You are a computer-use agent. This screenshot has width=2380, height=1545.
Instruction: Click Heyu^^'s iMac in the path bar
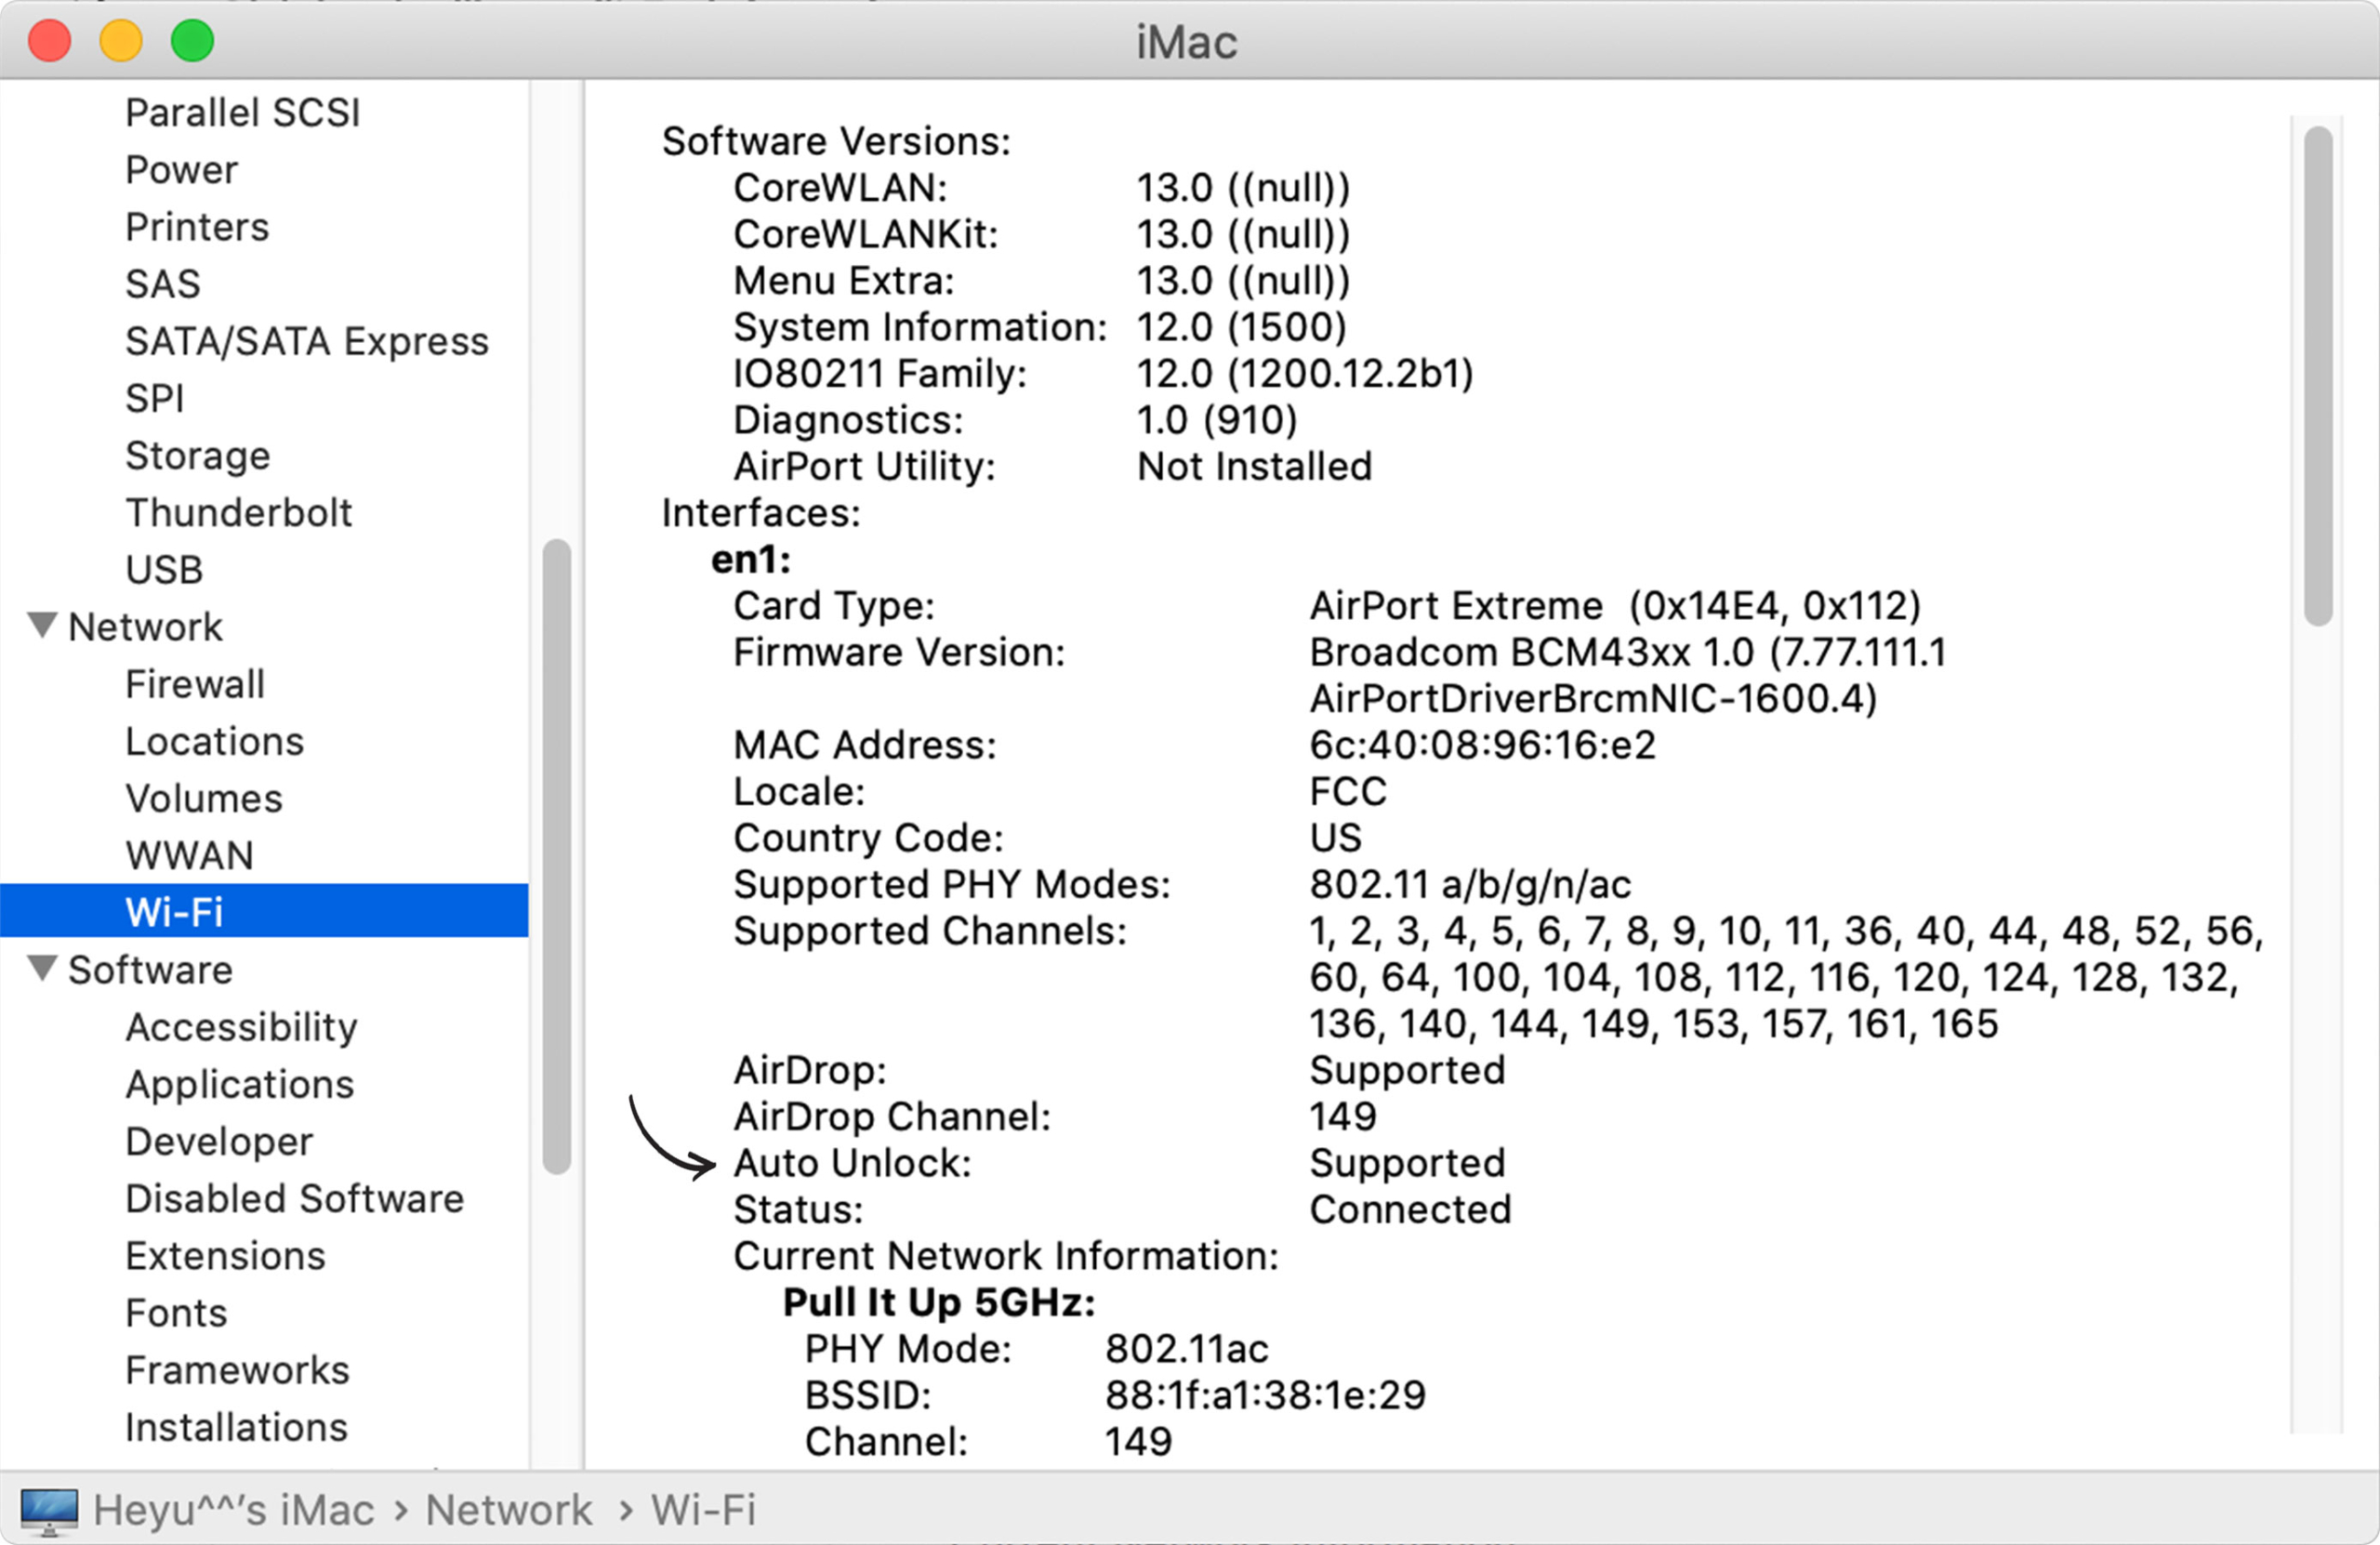point(233,1510)
